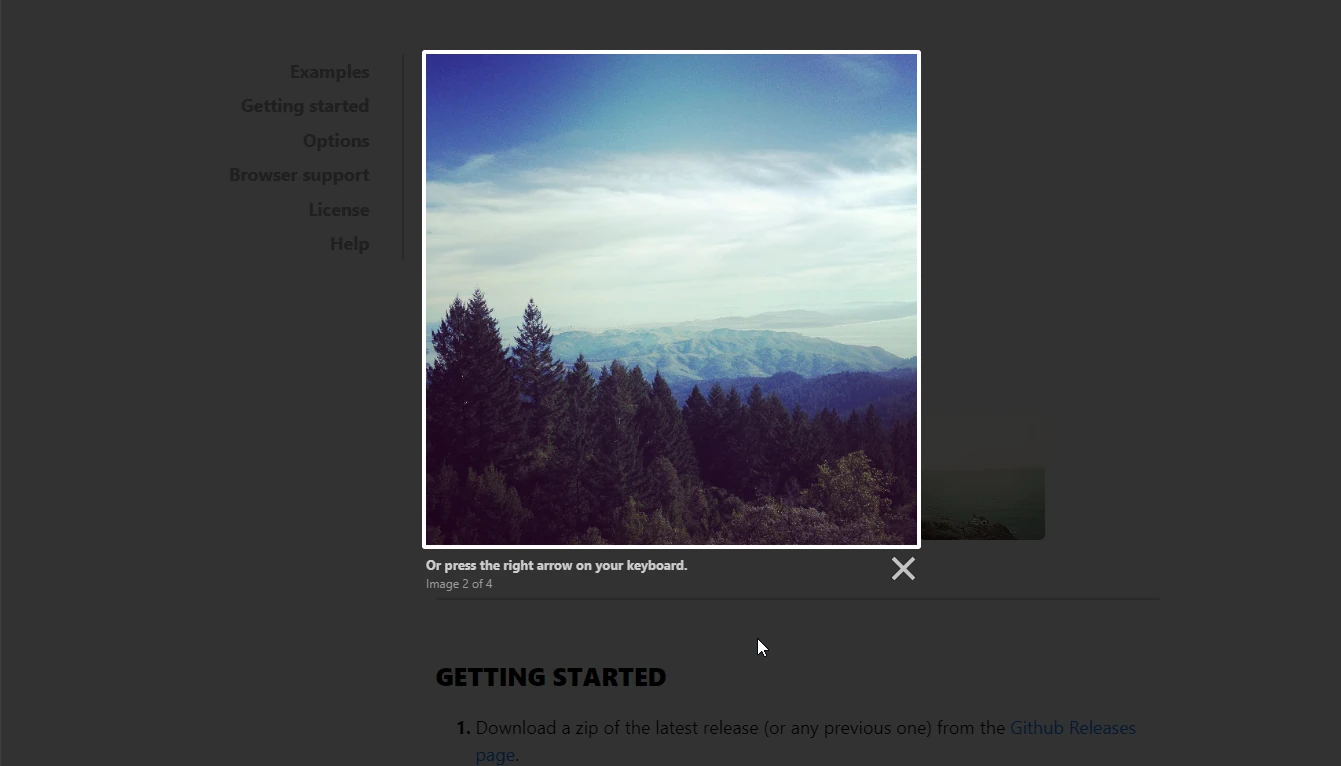
Task: Open the Options sidebar link
Action: (335, 140)
